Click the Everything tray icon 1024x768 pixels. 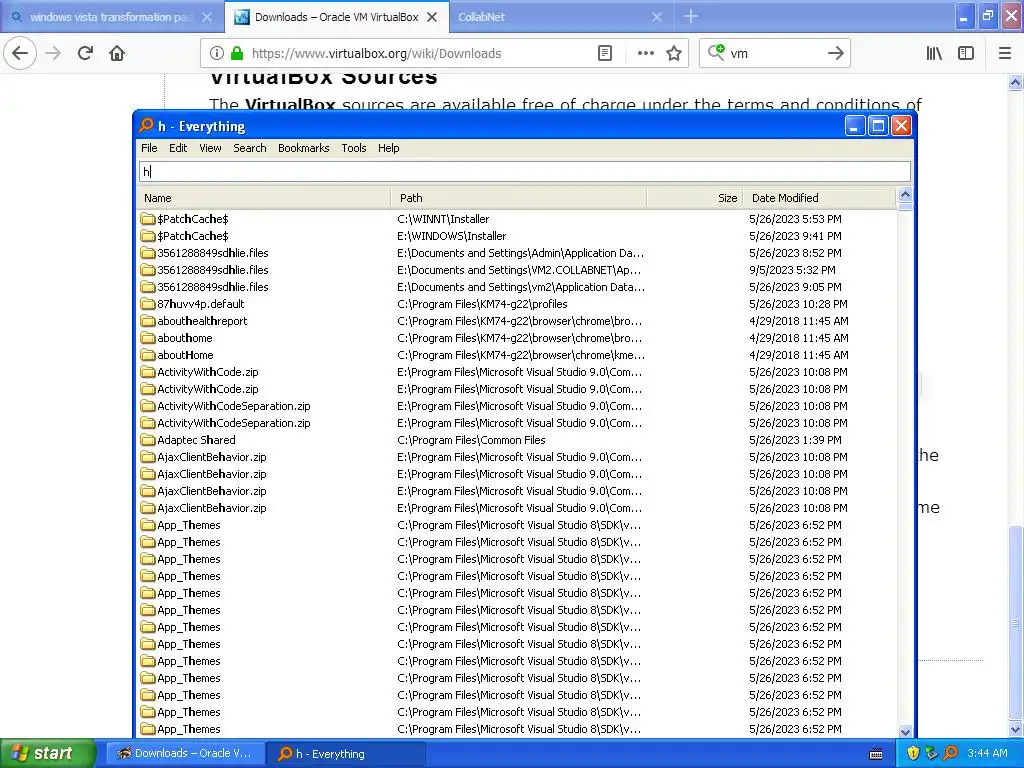click(950, 753)
